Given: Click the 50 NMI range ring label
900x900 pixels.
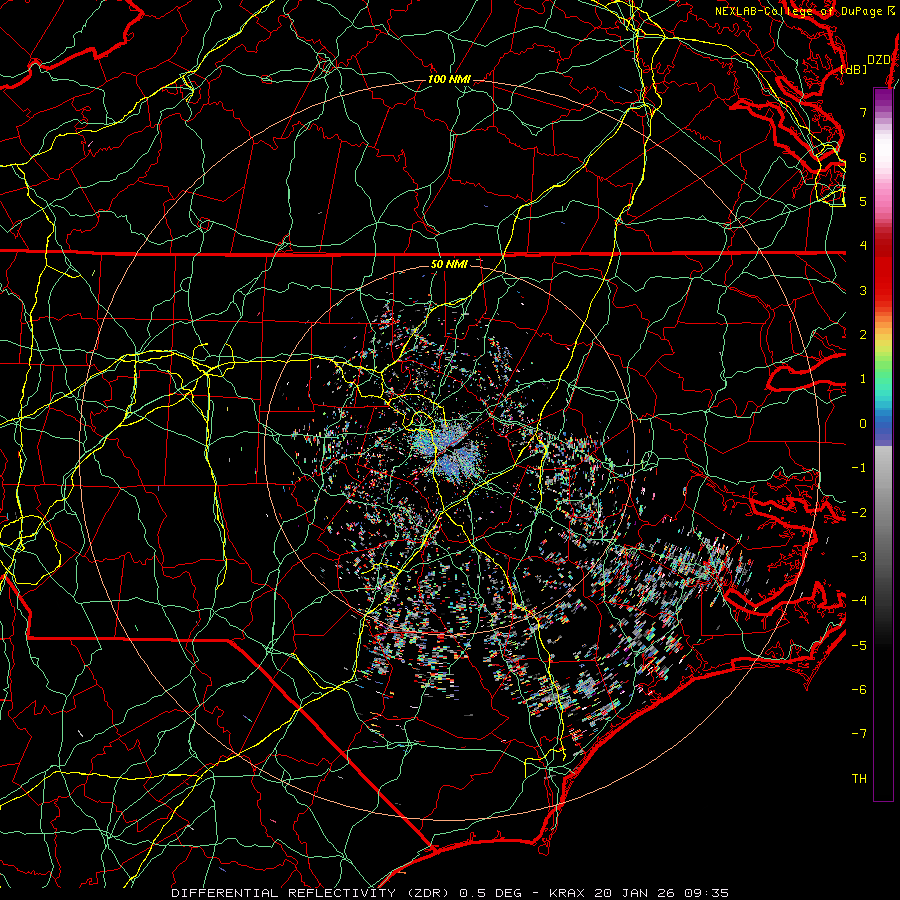Looking at the screenshot, I should click(449, 265).
